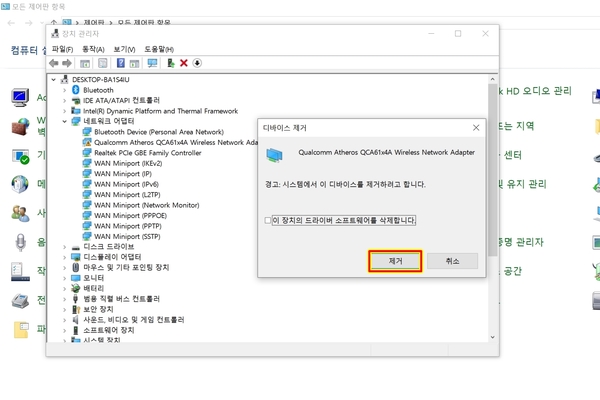Expand the 디스크 드라이브 node arrow
The height and width of the screenshot is (400, 600).
[x=64, y=247]
